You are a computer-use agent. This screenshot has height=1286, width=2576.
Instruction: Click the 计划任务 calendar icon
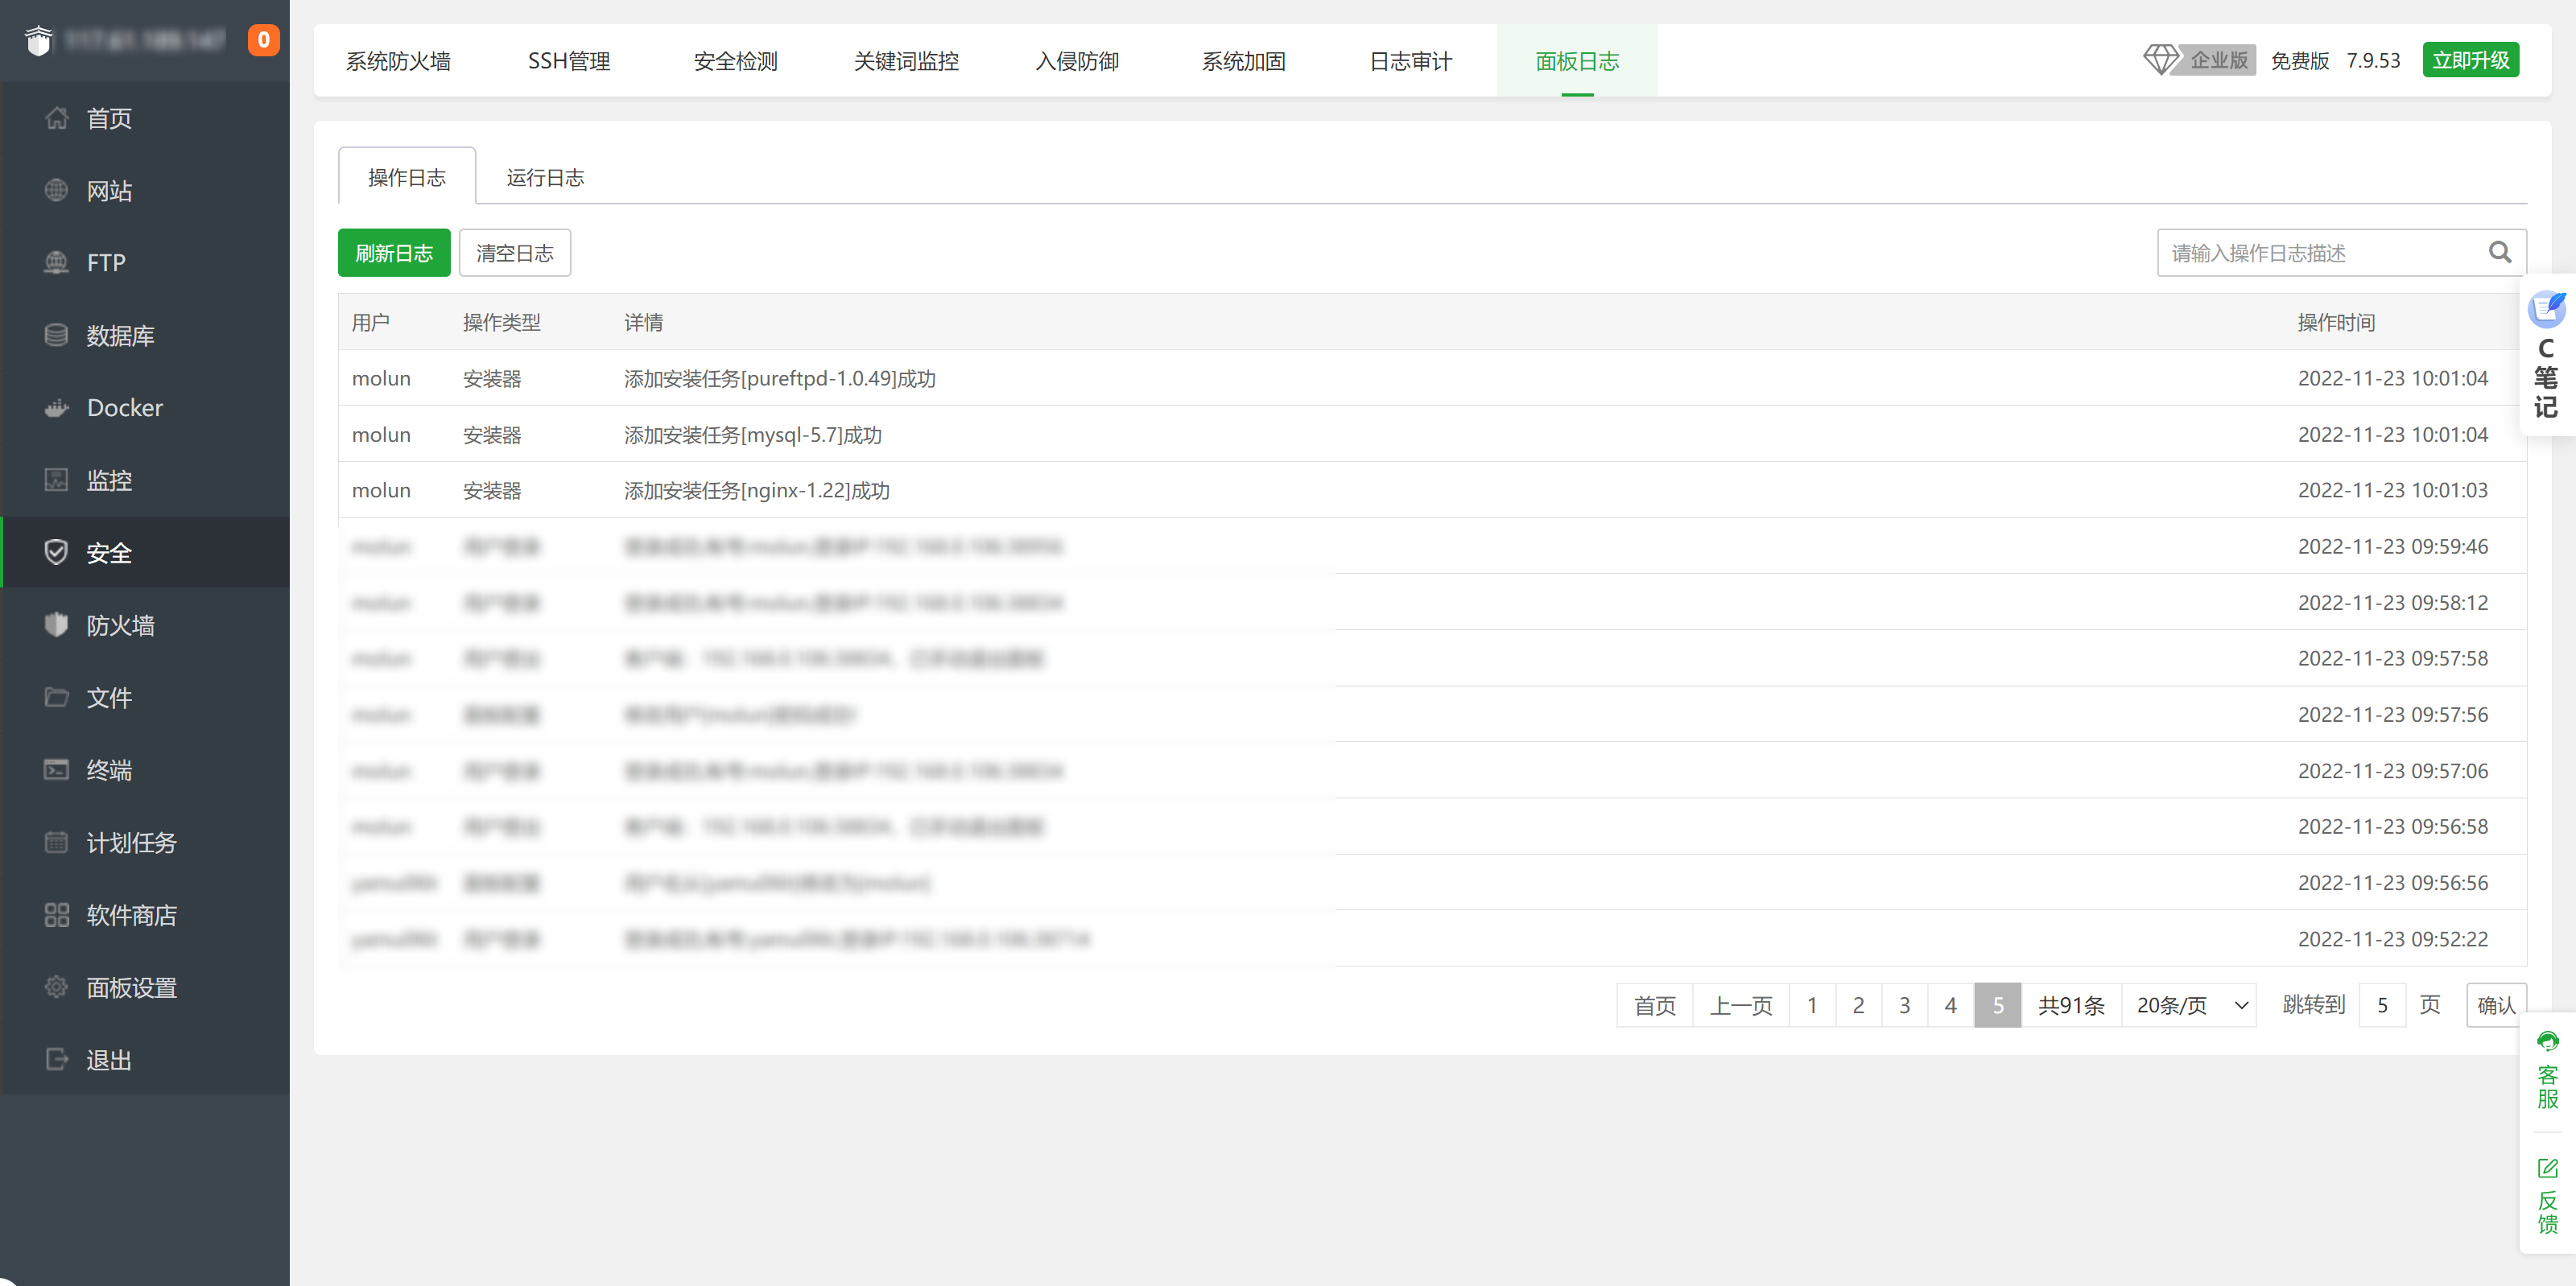pos(56,842)
